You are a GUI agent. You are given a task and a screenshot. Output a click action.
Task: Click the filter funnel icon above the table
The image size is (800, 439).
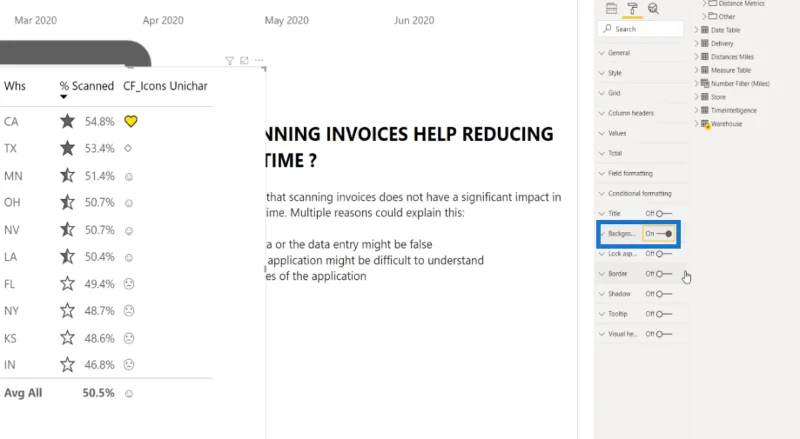pyautogui.click(x=230, y=61)
